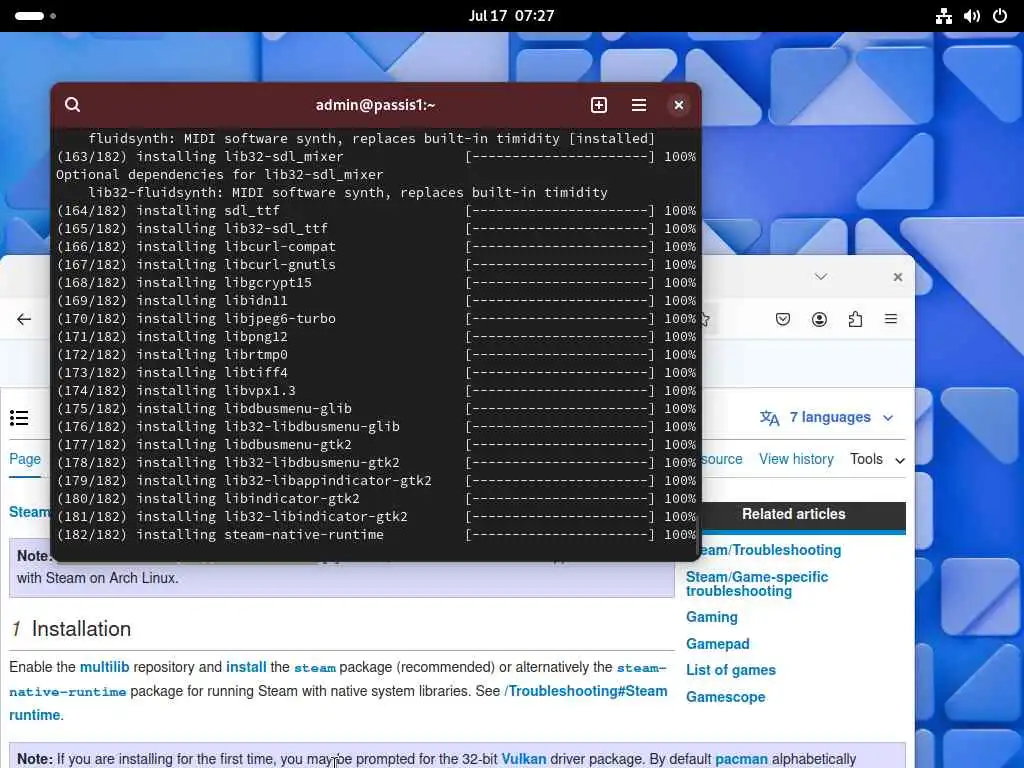The width and height of the screenshot is (1024, 768).
Task: Click the steam-native-runtime install line
Action: pyautogui.click(x=376, y=534)
